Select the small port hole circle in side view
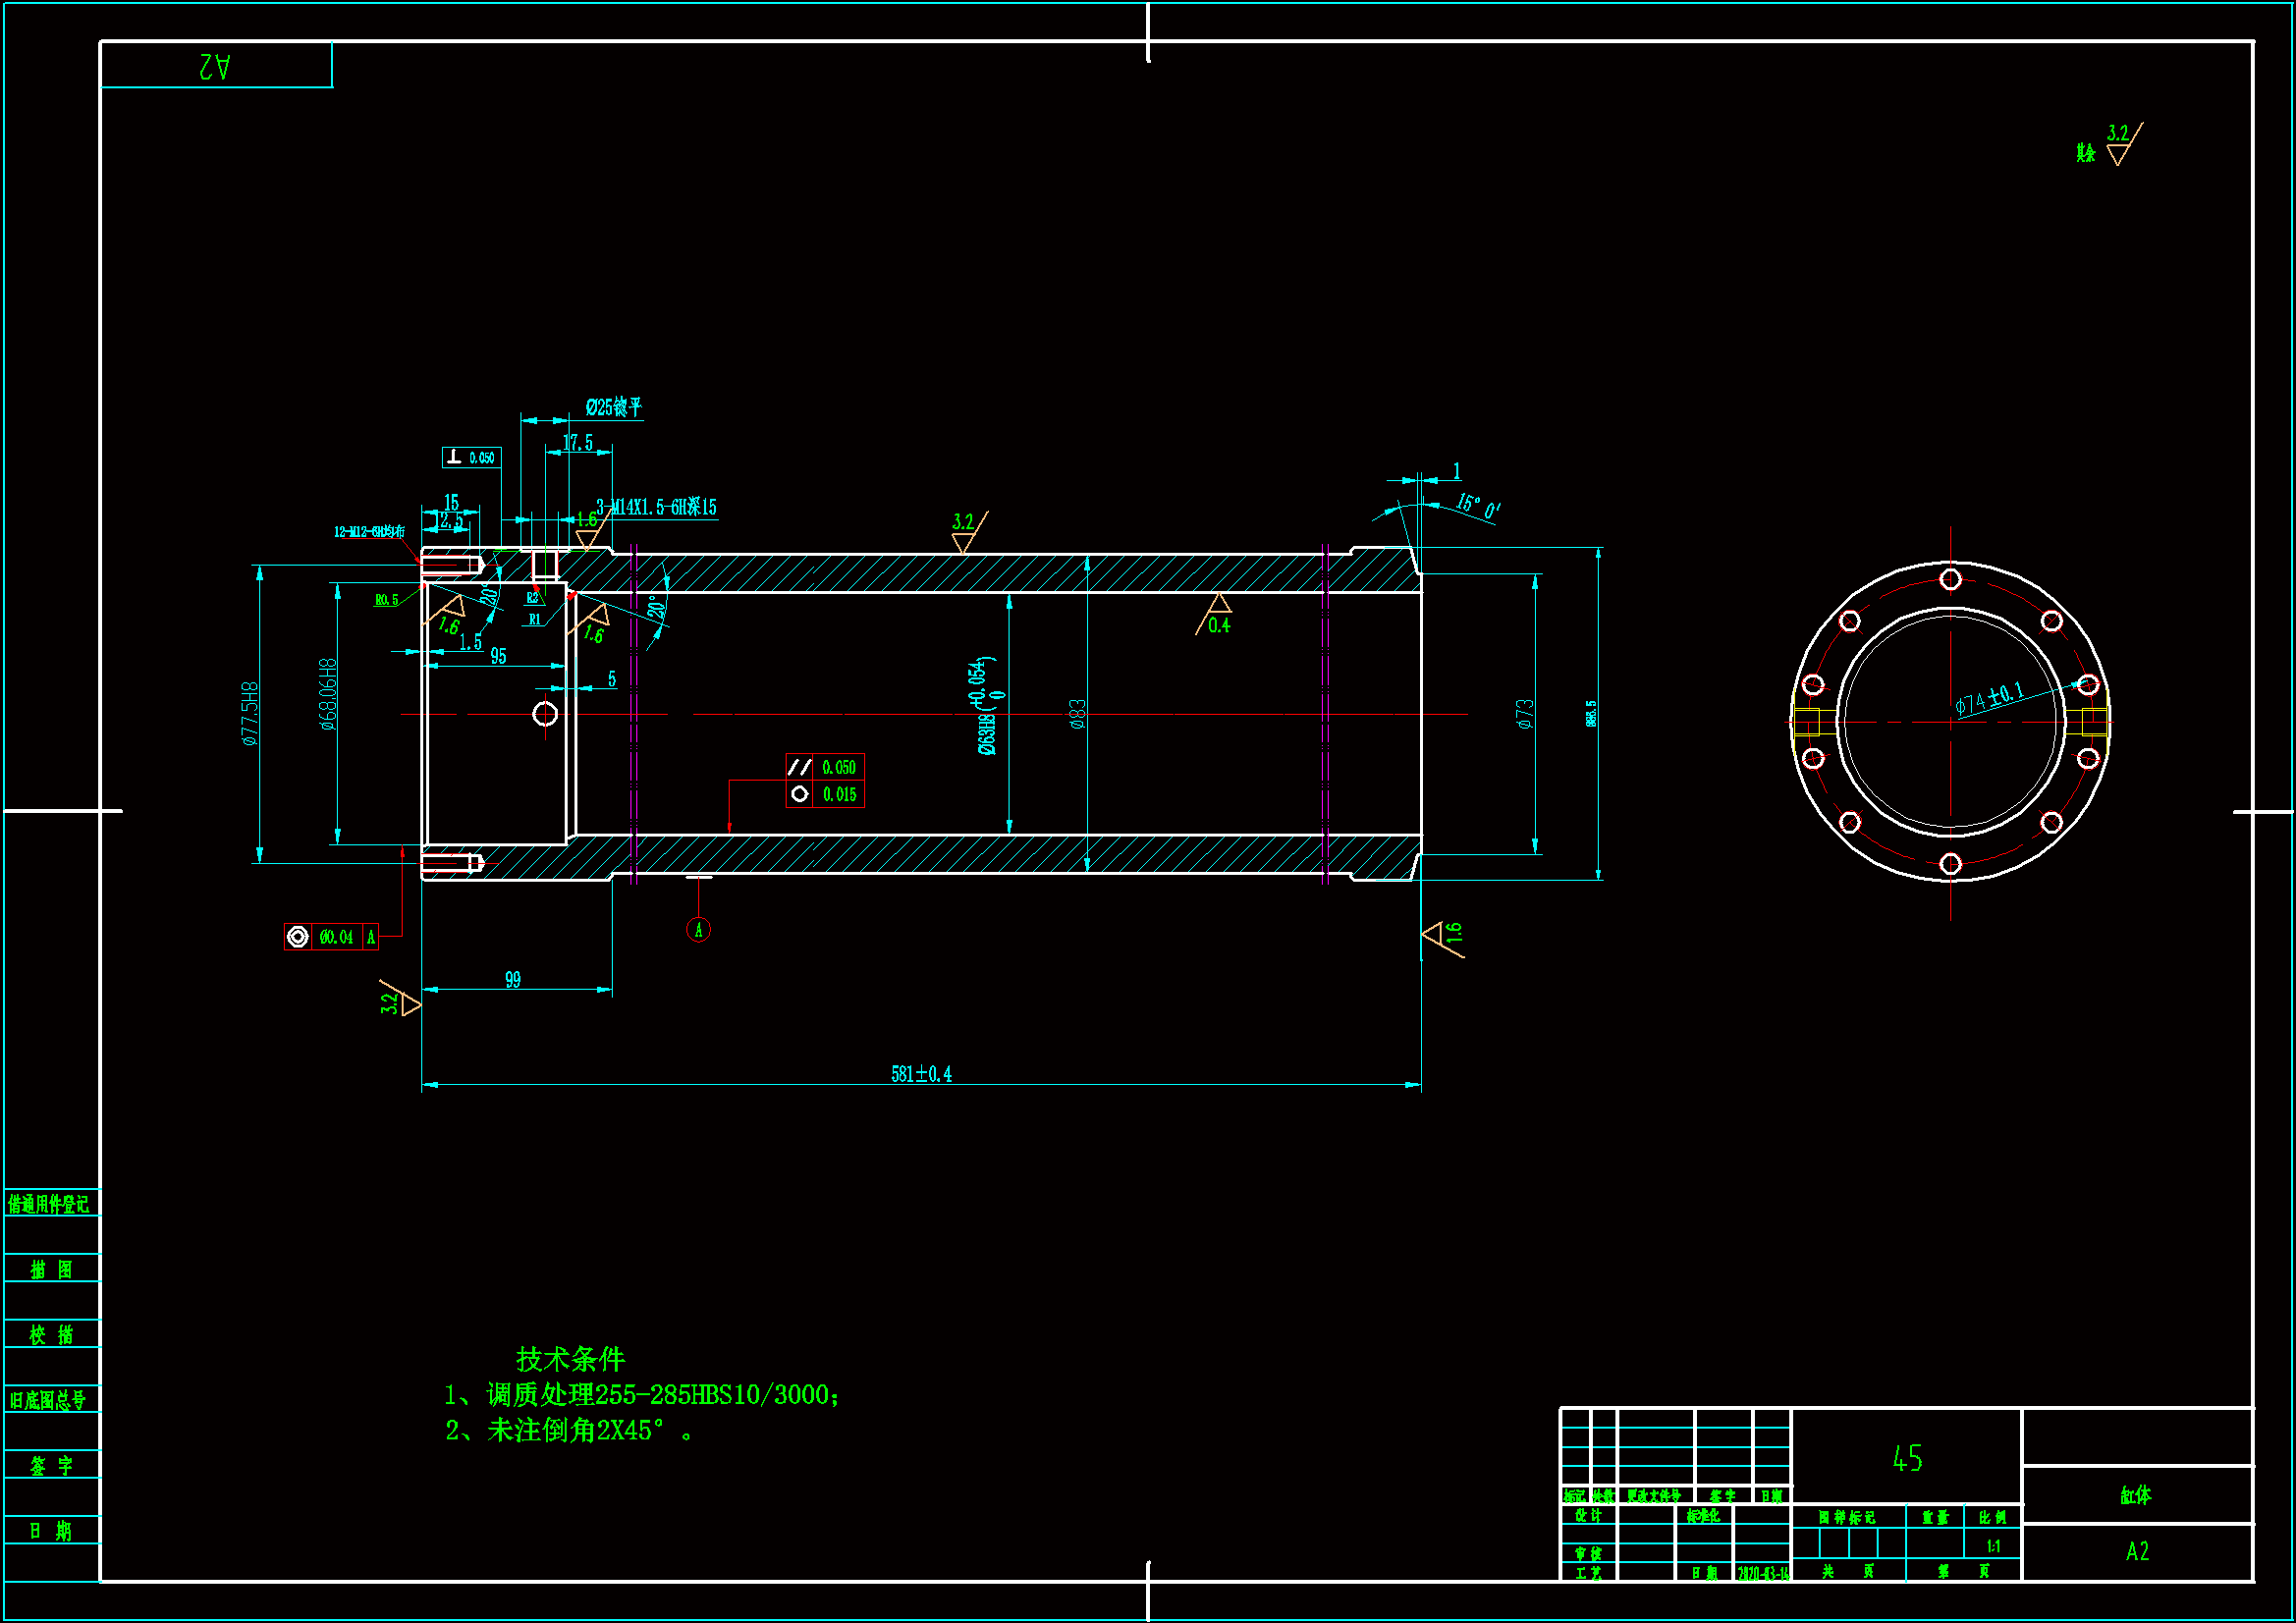This screenshot has width=2296, height=1623. tap(545, 713)
